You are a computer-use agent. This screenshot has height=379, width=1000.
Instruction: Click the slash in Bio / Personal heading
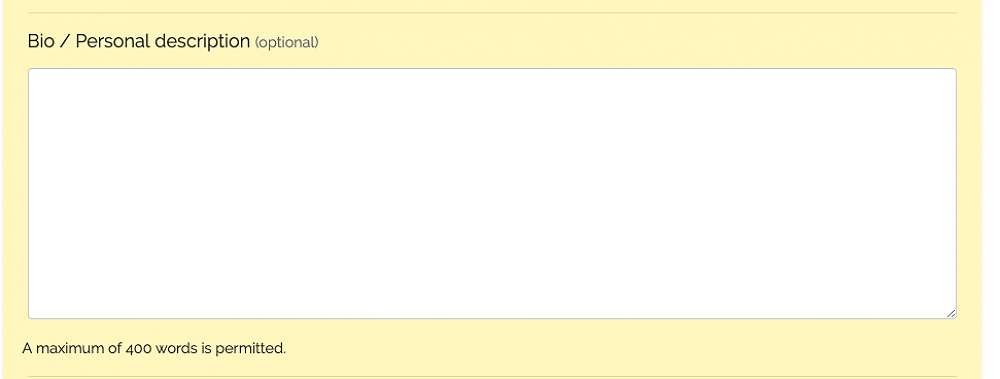[65, 41]
